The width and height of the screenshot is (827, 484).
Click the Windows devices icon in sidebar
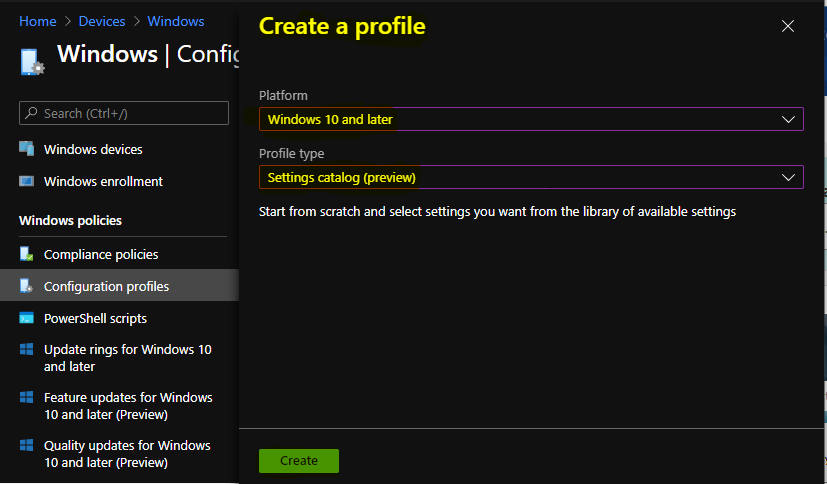point(26,149)
